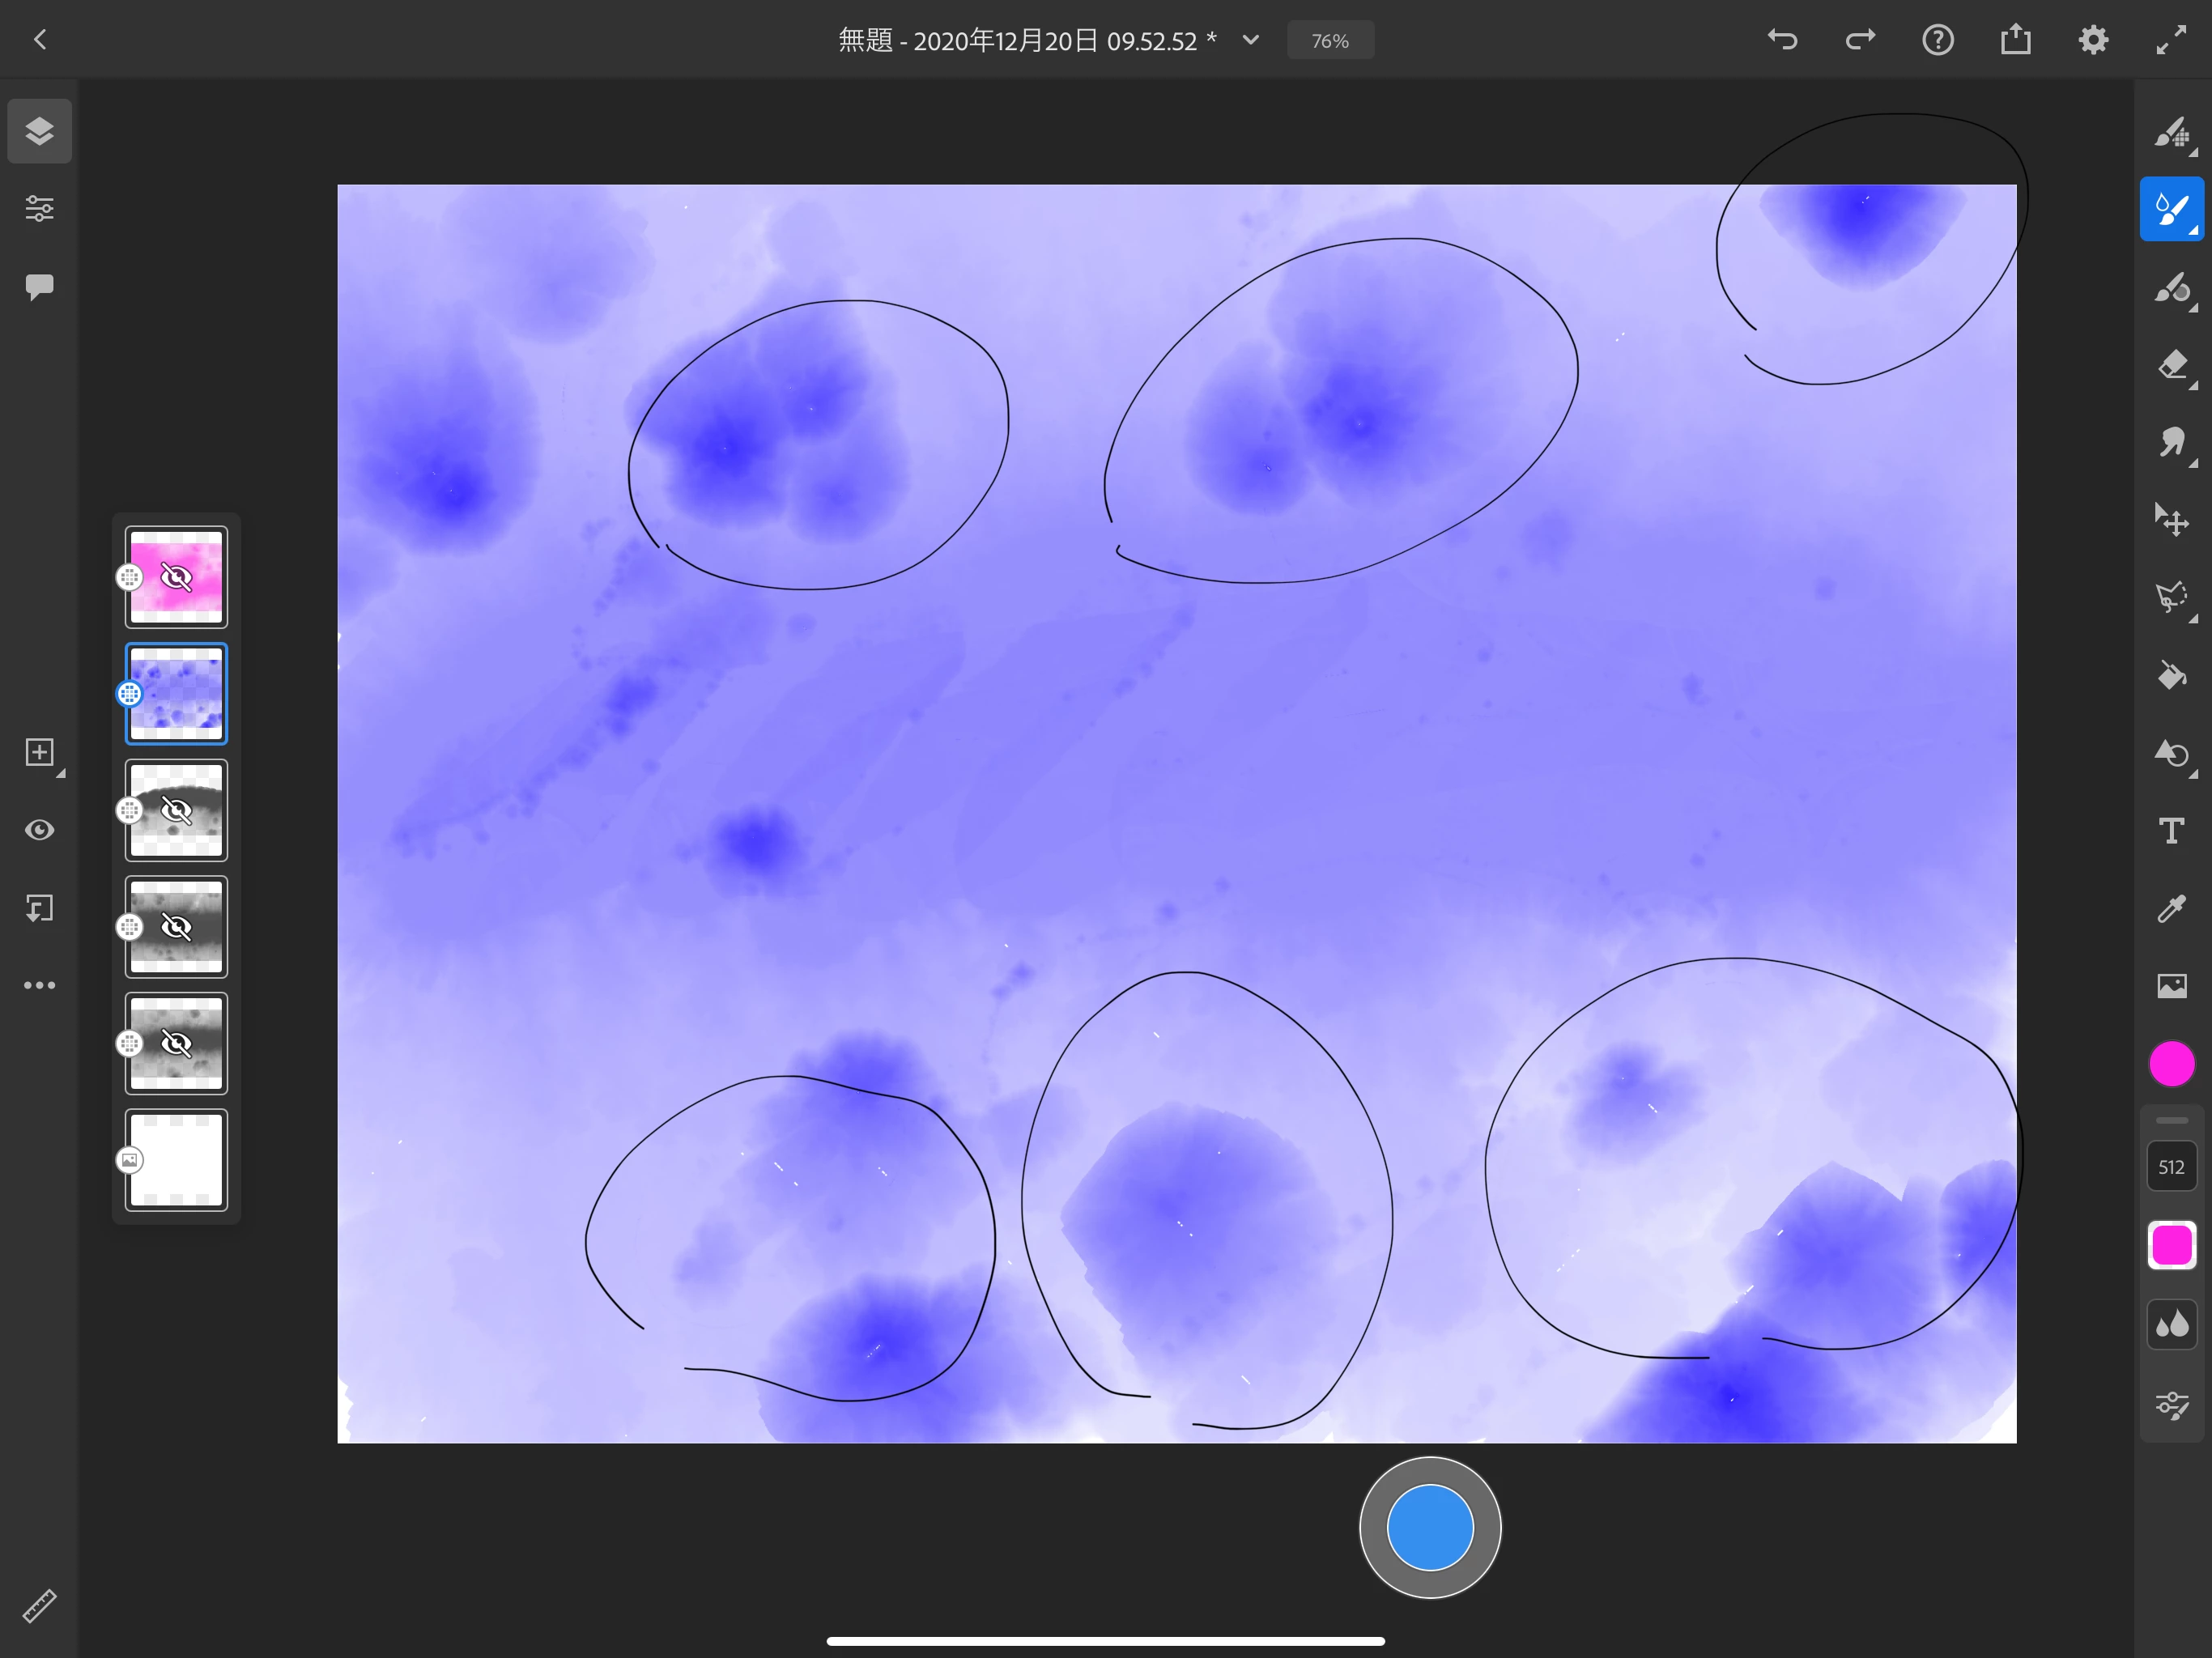Open the 76% zoom level menu
The image size is (2212, 1658).
point(1329,41)
